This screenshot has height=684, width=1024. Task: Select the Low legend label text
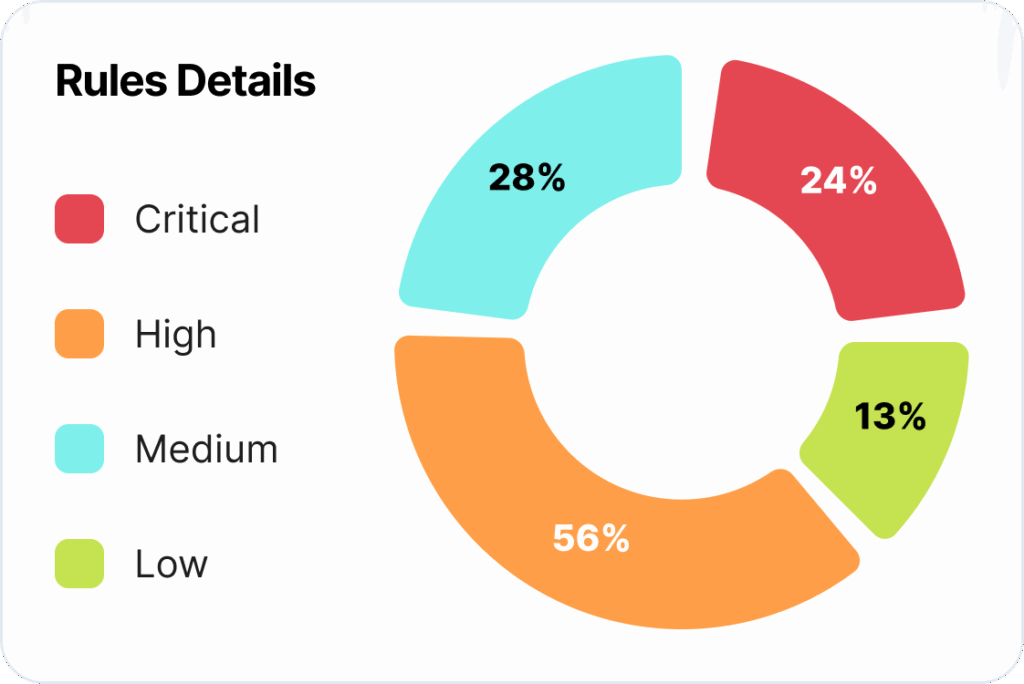coord(171,565)
